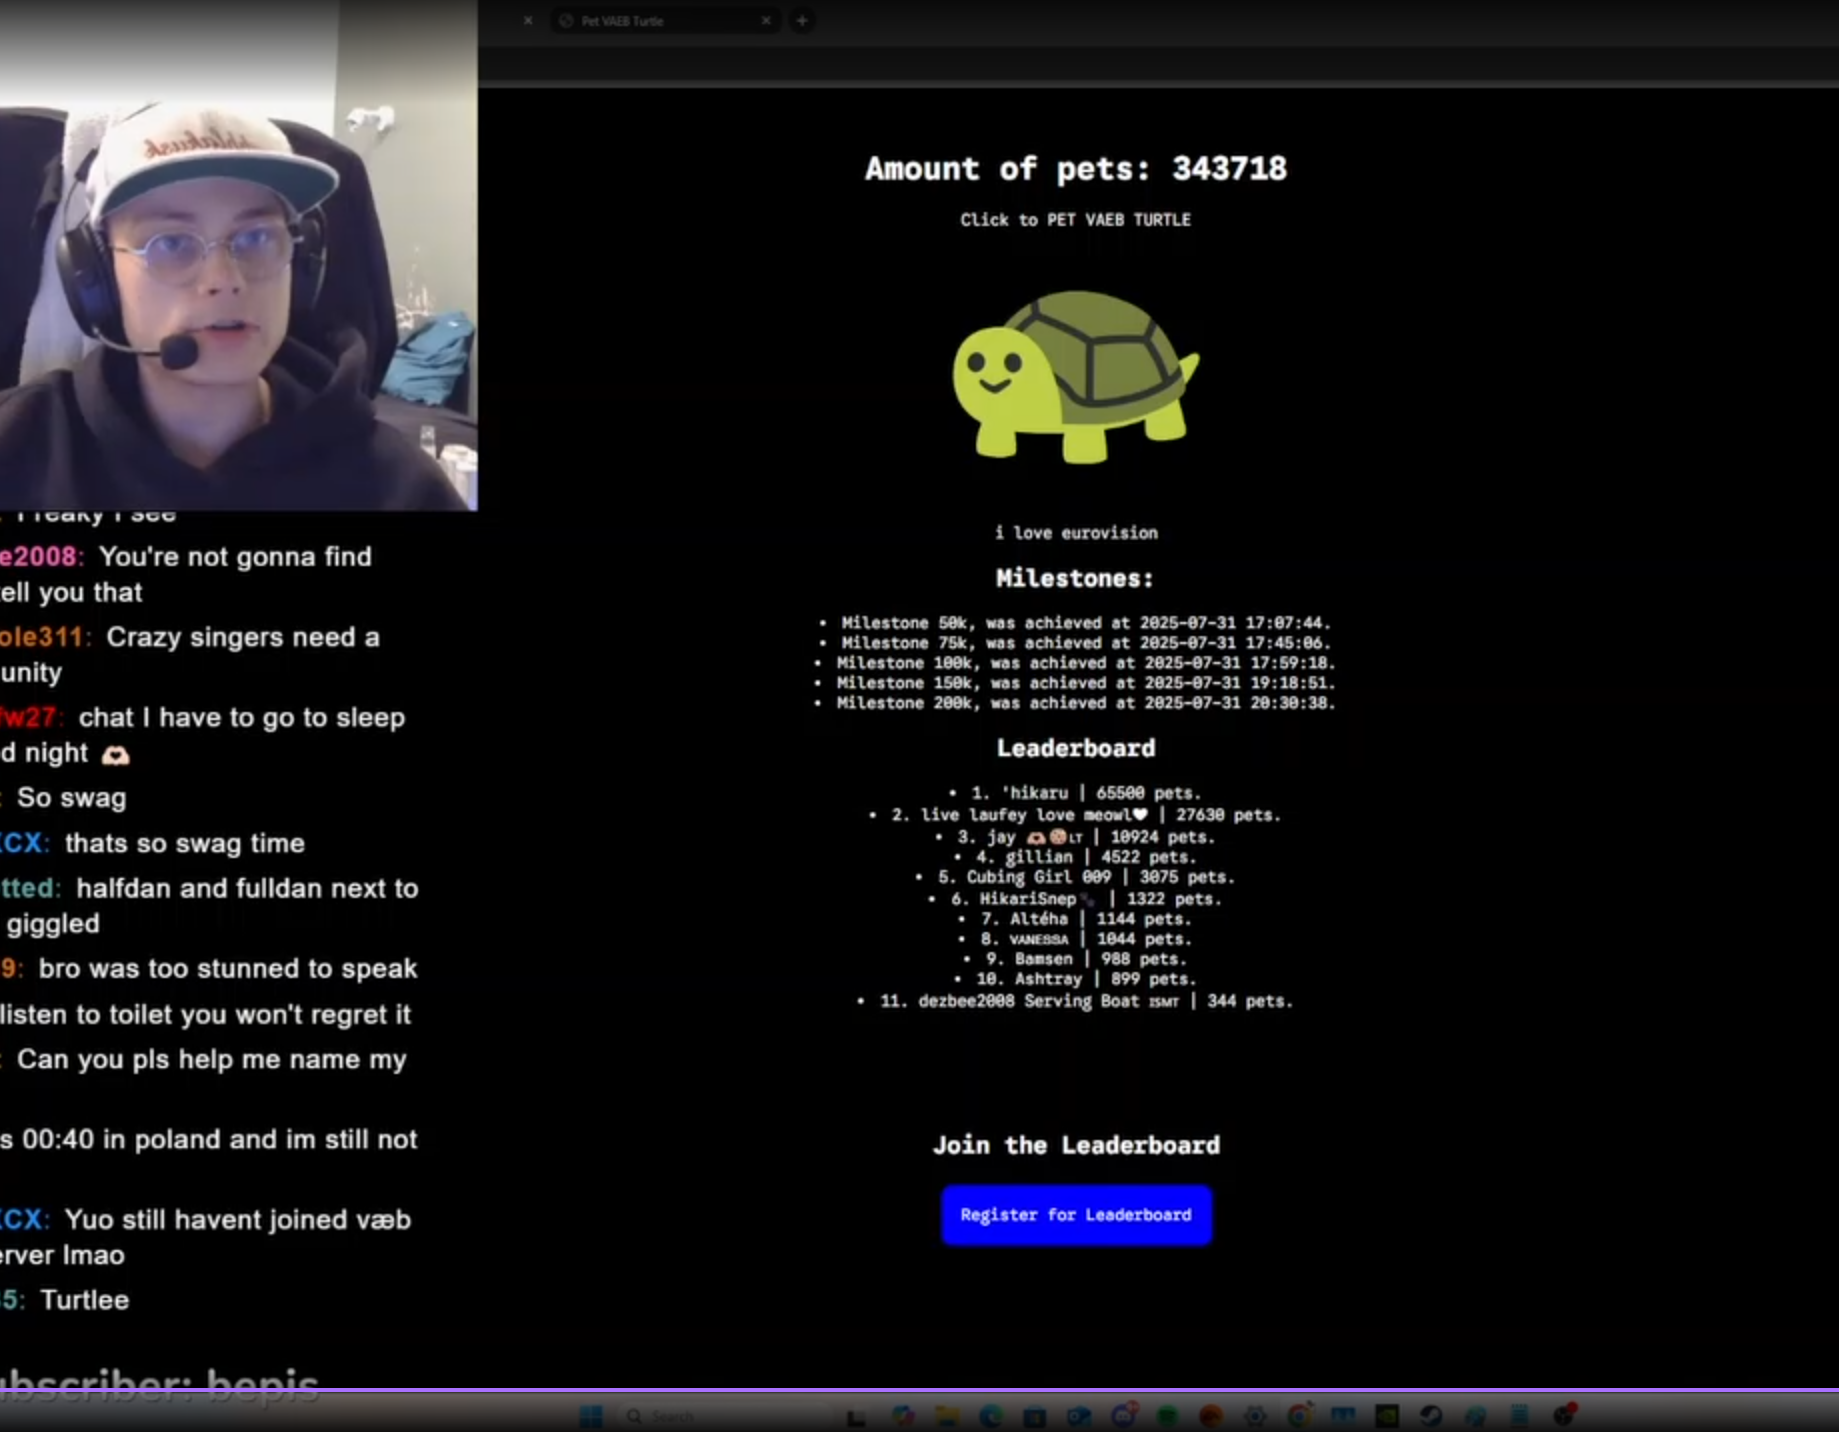Switch to Google Chrome in the taskbar
The height and width of the screenshot is (1432, 1839).
pos(1299,1416)
